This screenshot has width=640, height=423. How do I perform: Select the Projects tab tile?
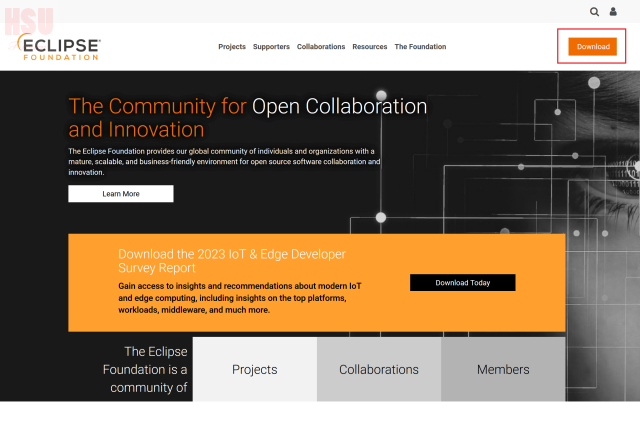click(x=255, y=369)
